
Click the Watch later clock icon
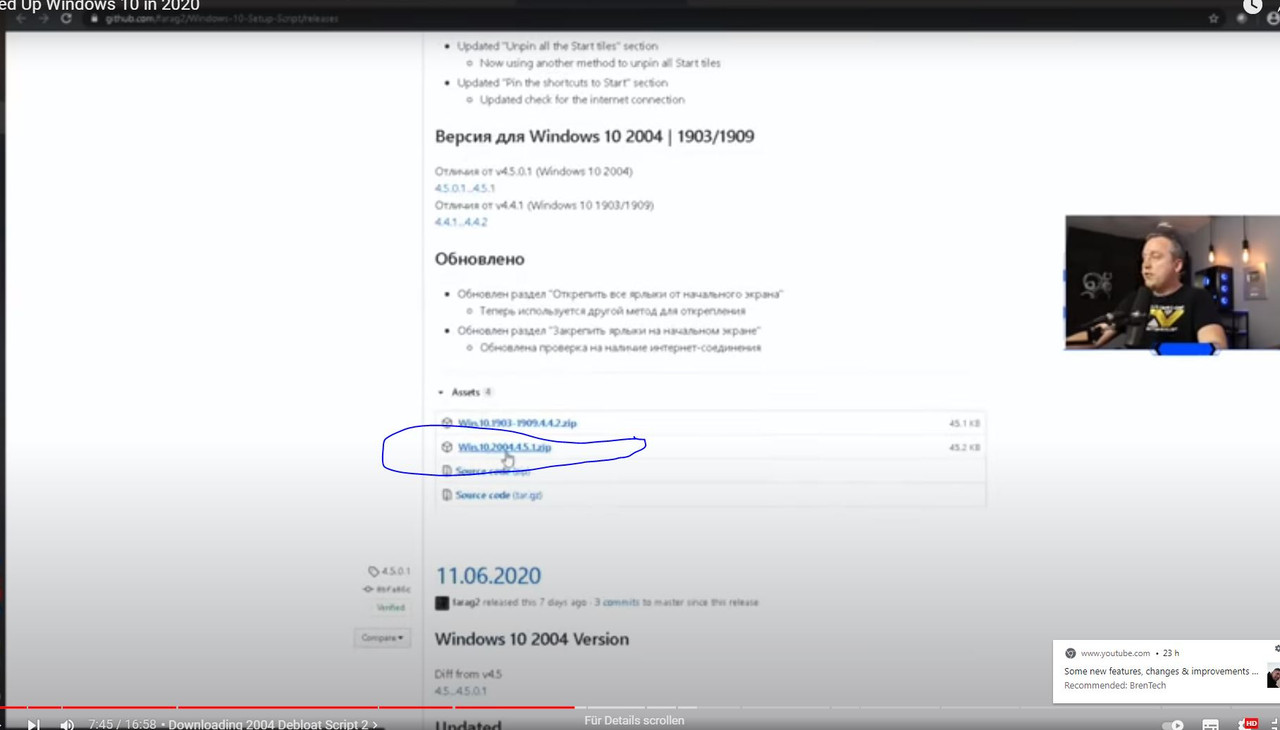click(1253, 7)
